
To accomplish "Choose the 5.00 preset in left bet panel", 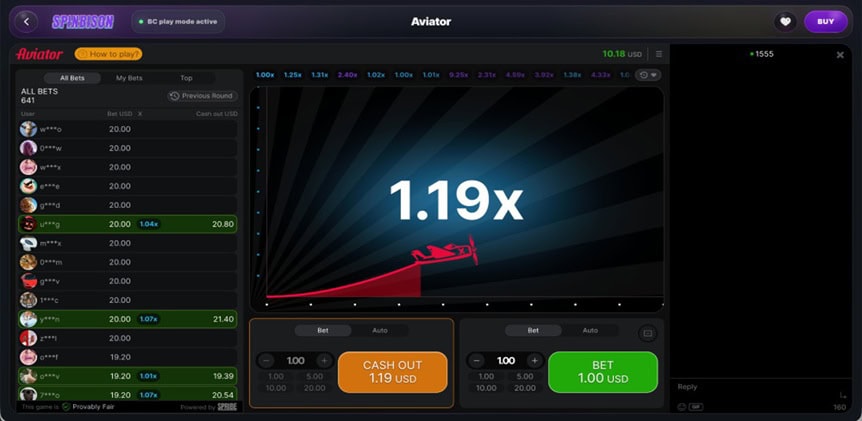I will 315,376.
